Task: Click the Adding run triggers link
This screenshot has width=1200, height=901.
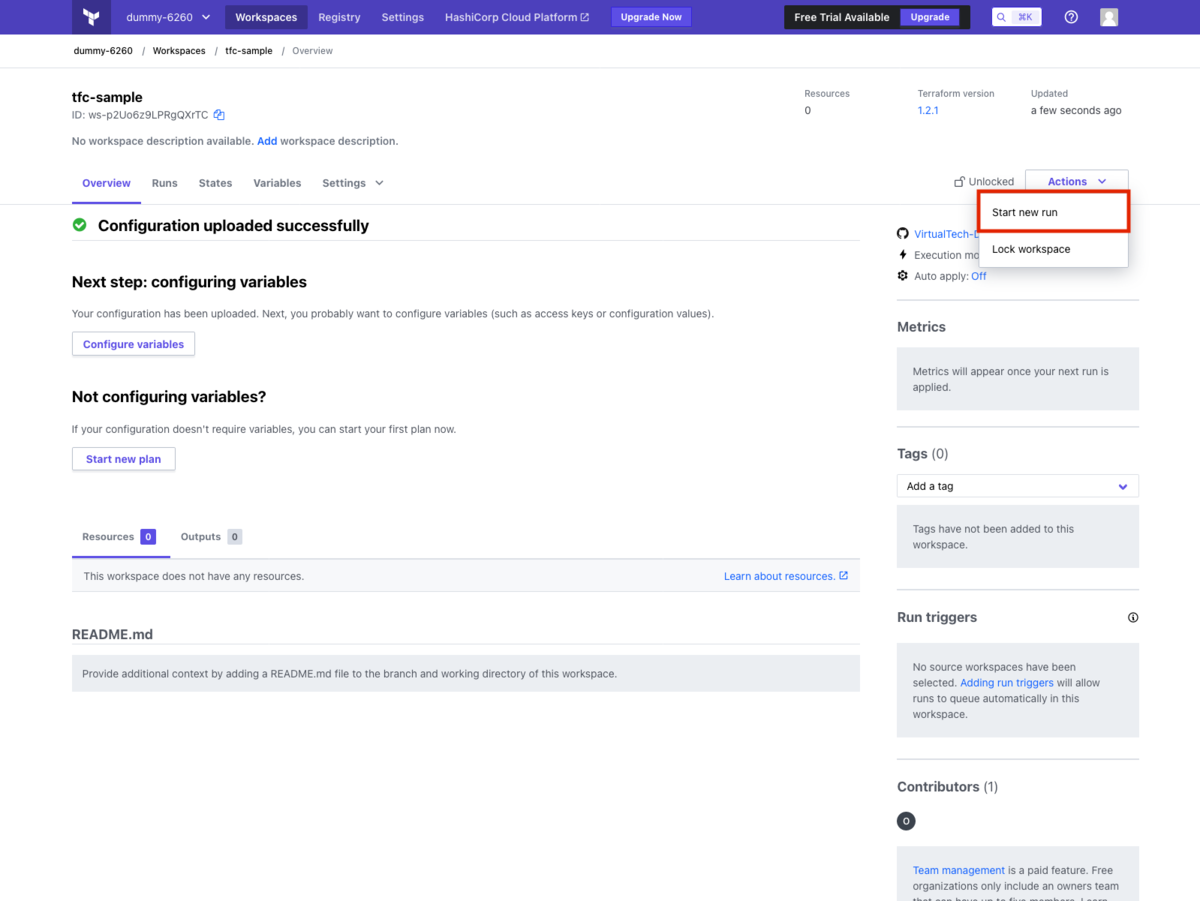Action: tap(1007, 683)
